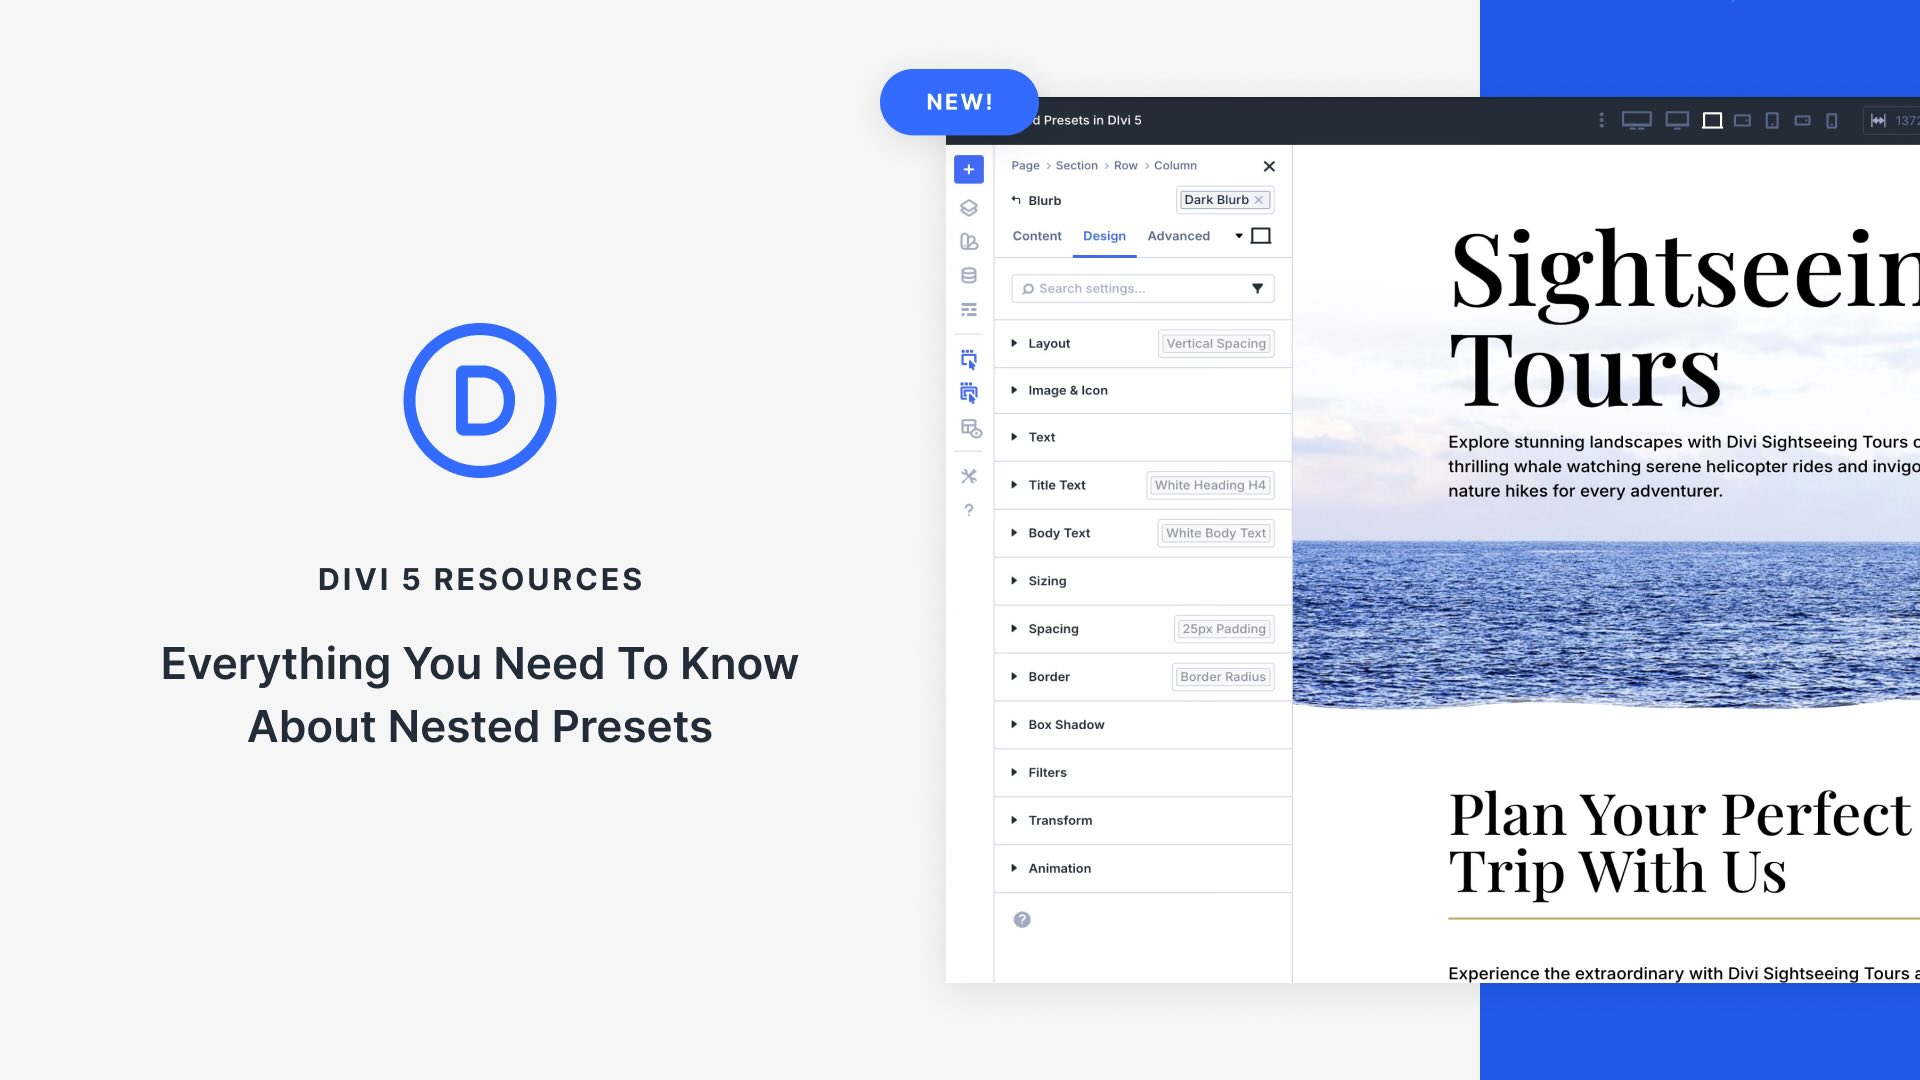Switch to the portrait phone preview
Viewport: 1920px width, 1080px height.
tap(1831, 120)
